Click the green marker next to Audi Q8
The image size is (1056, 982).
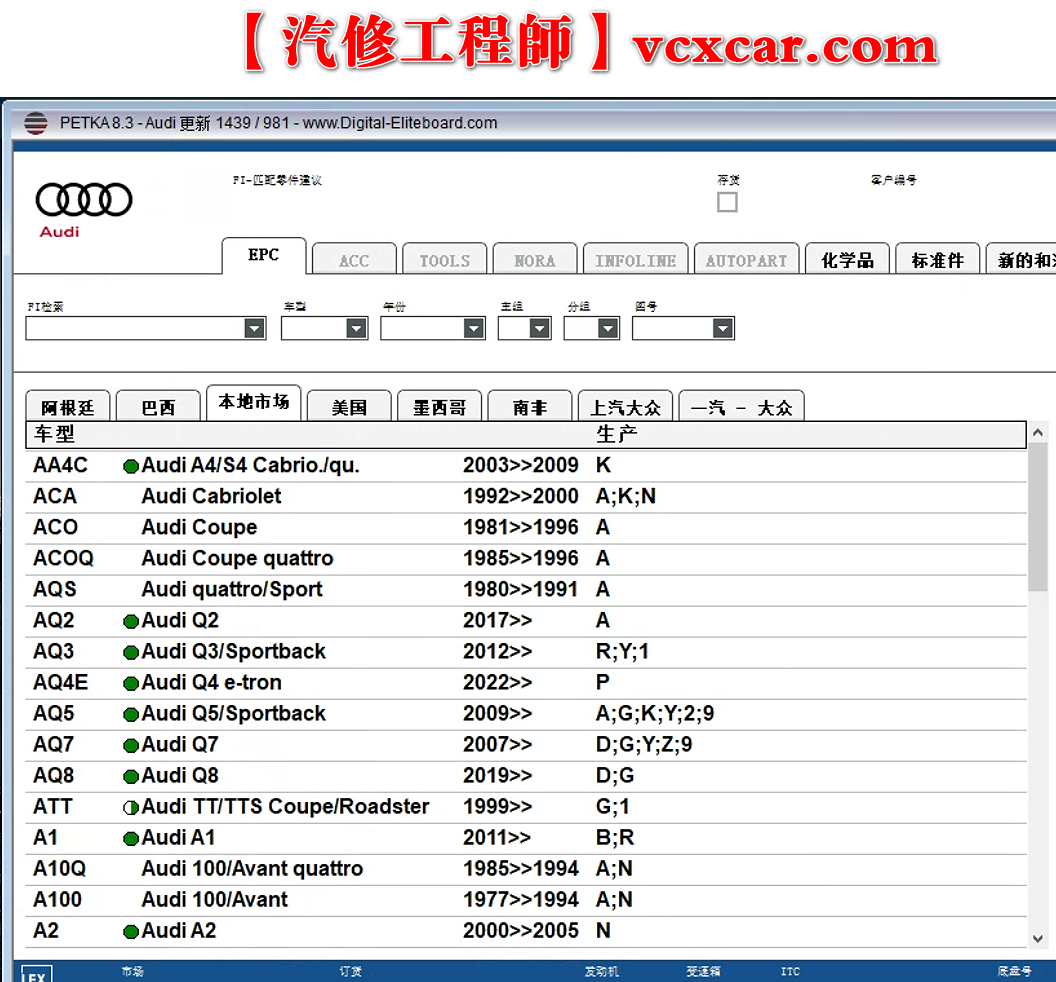tap(131, 775)
